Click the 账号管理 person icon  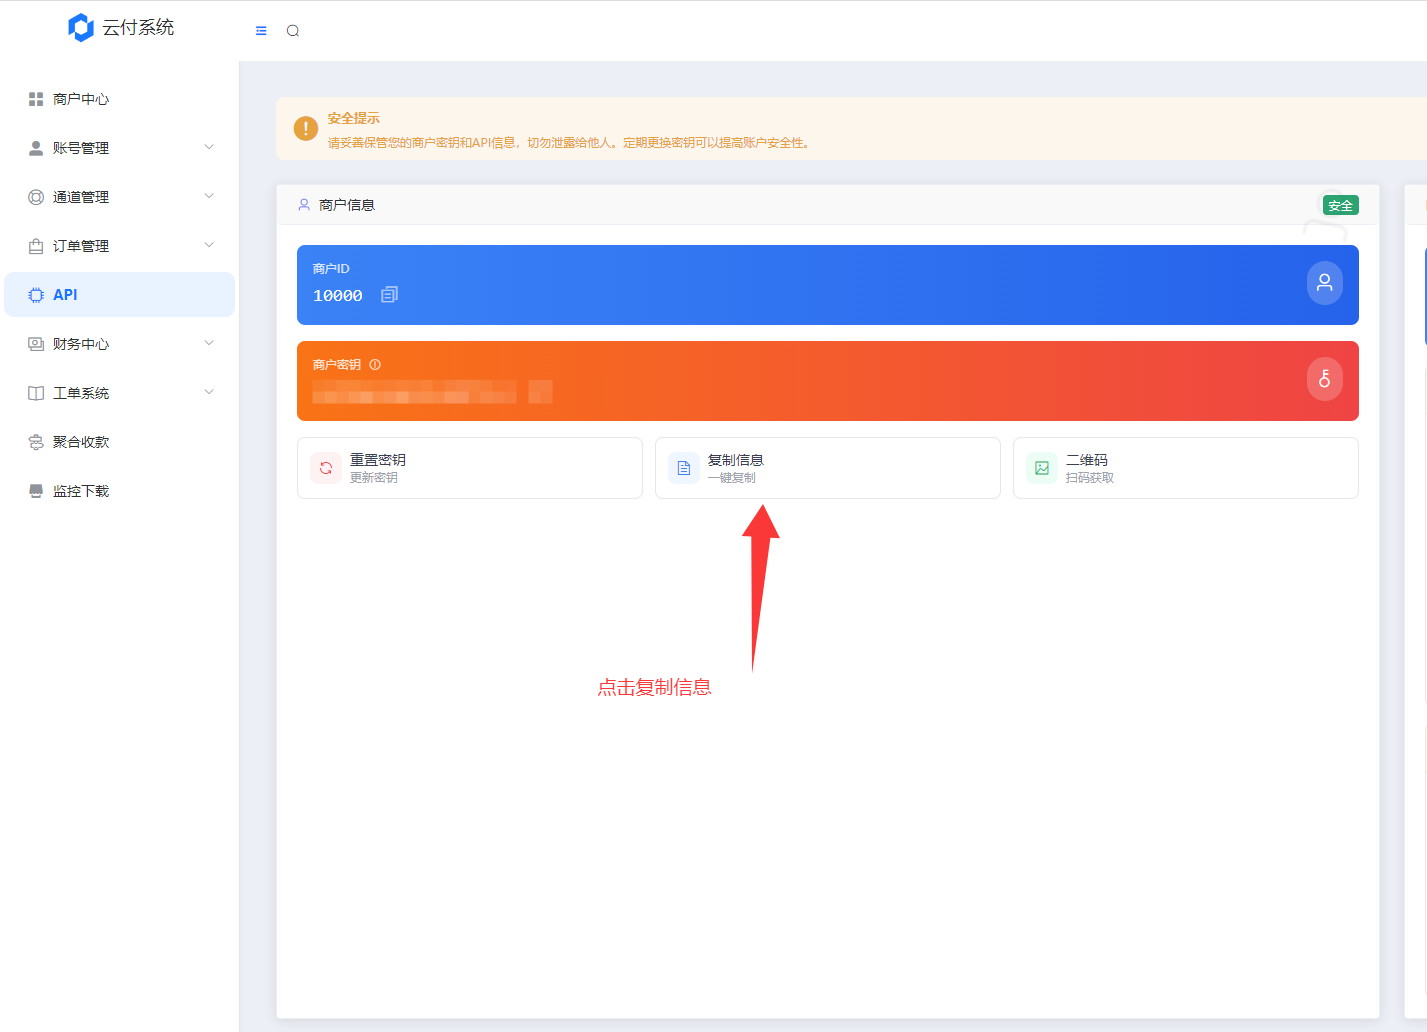pos(36,148)
